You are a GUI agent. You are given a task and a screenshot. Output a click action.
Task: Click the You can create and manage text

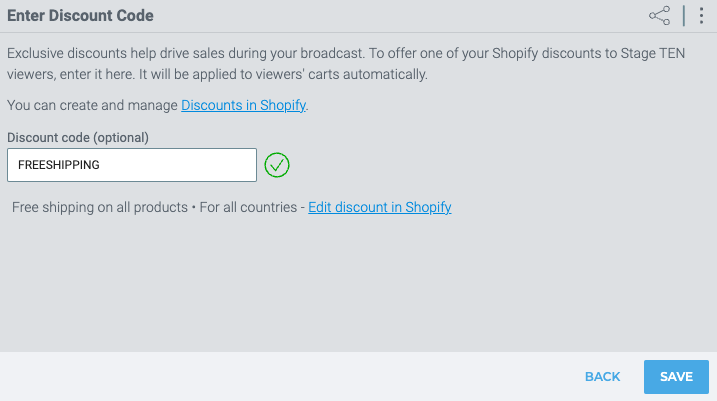click(92, 105)
